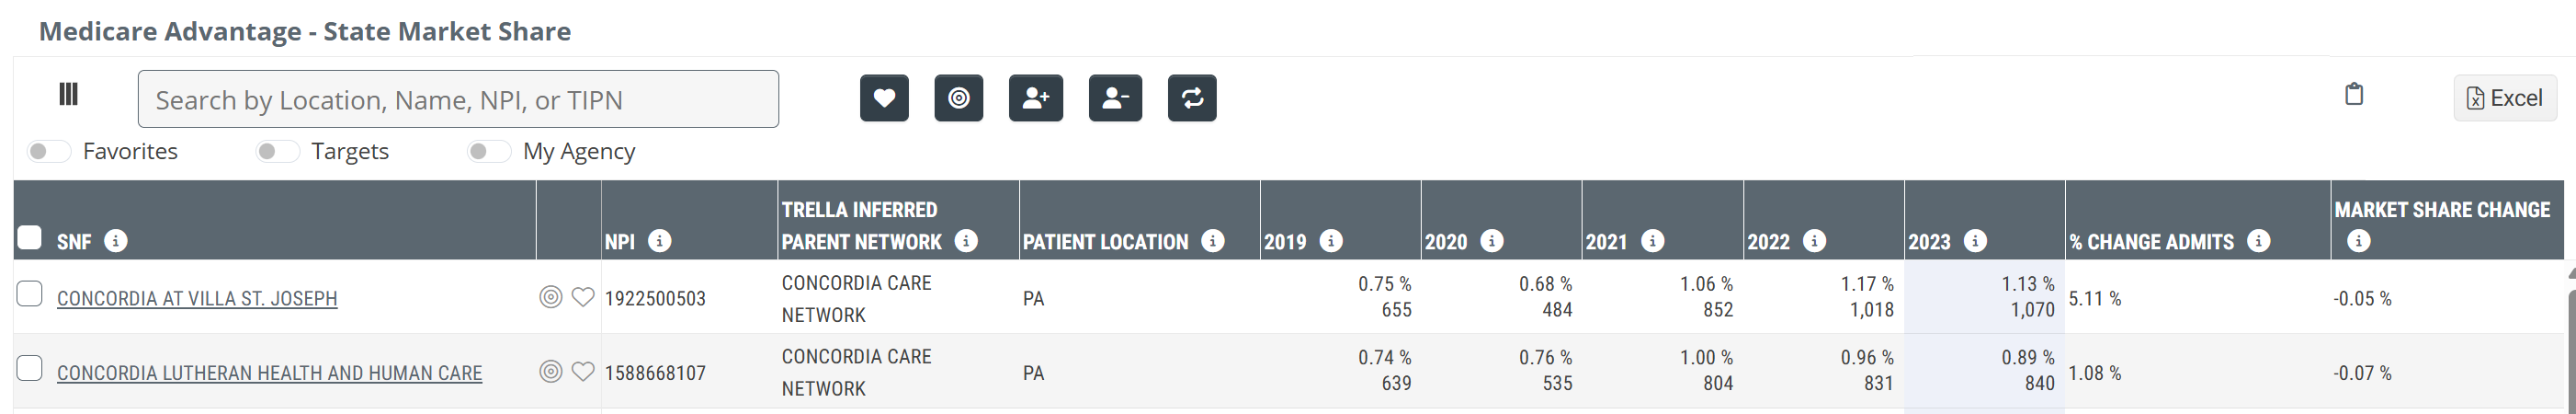Viewport: 2576px width, 414px height.
Task: Mark Concordia Lutheran Health as target
Action: (550, 372)
